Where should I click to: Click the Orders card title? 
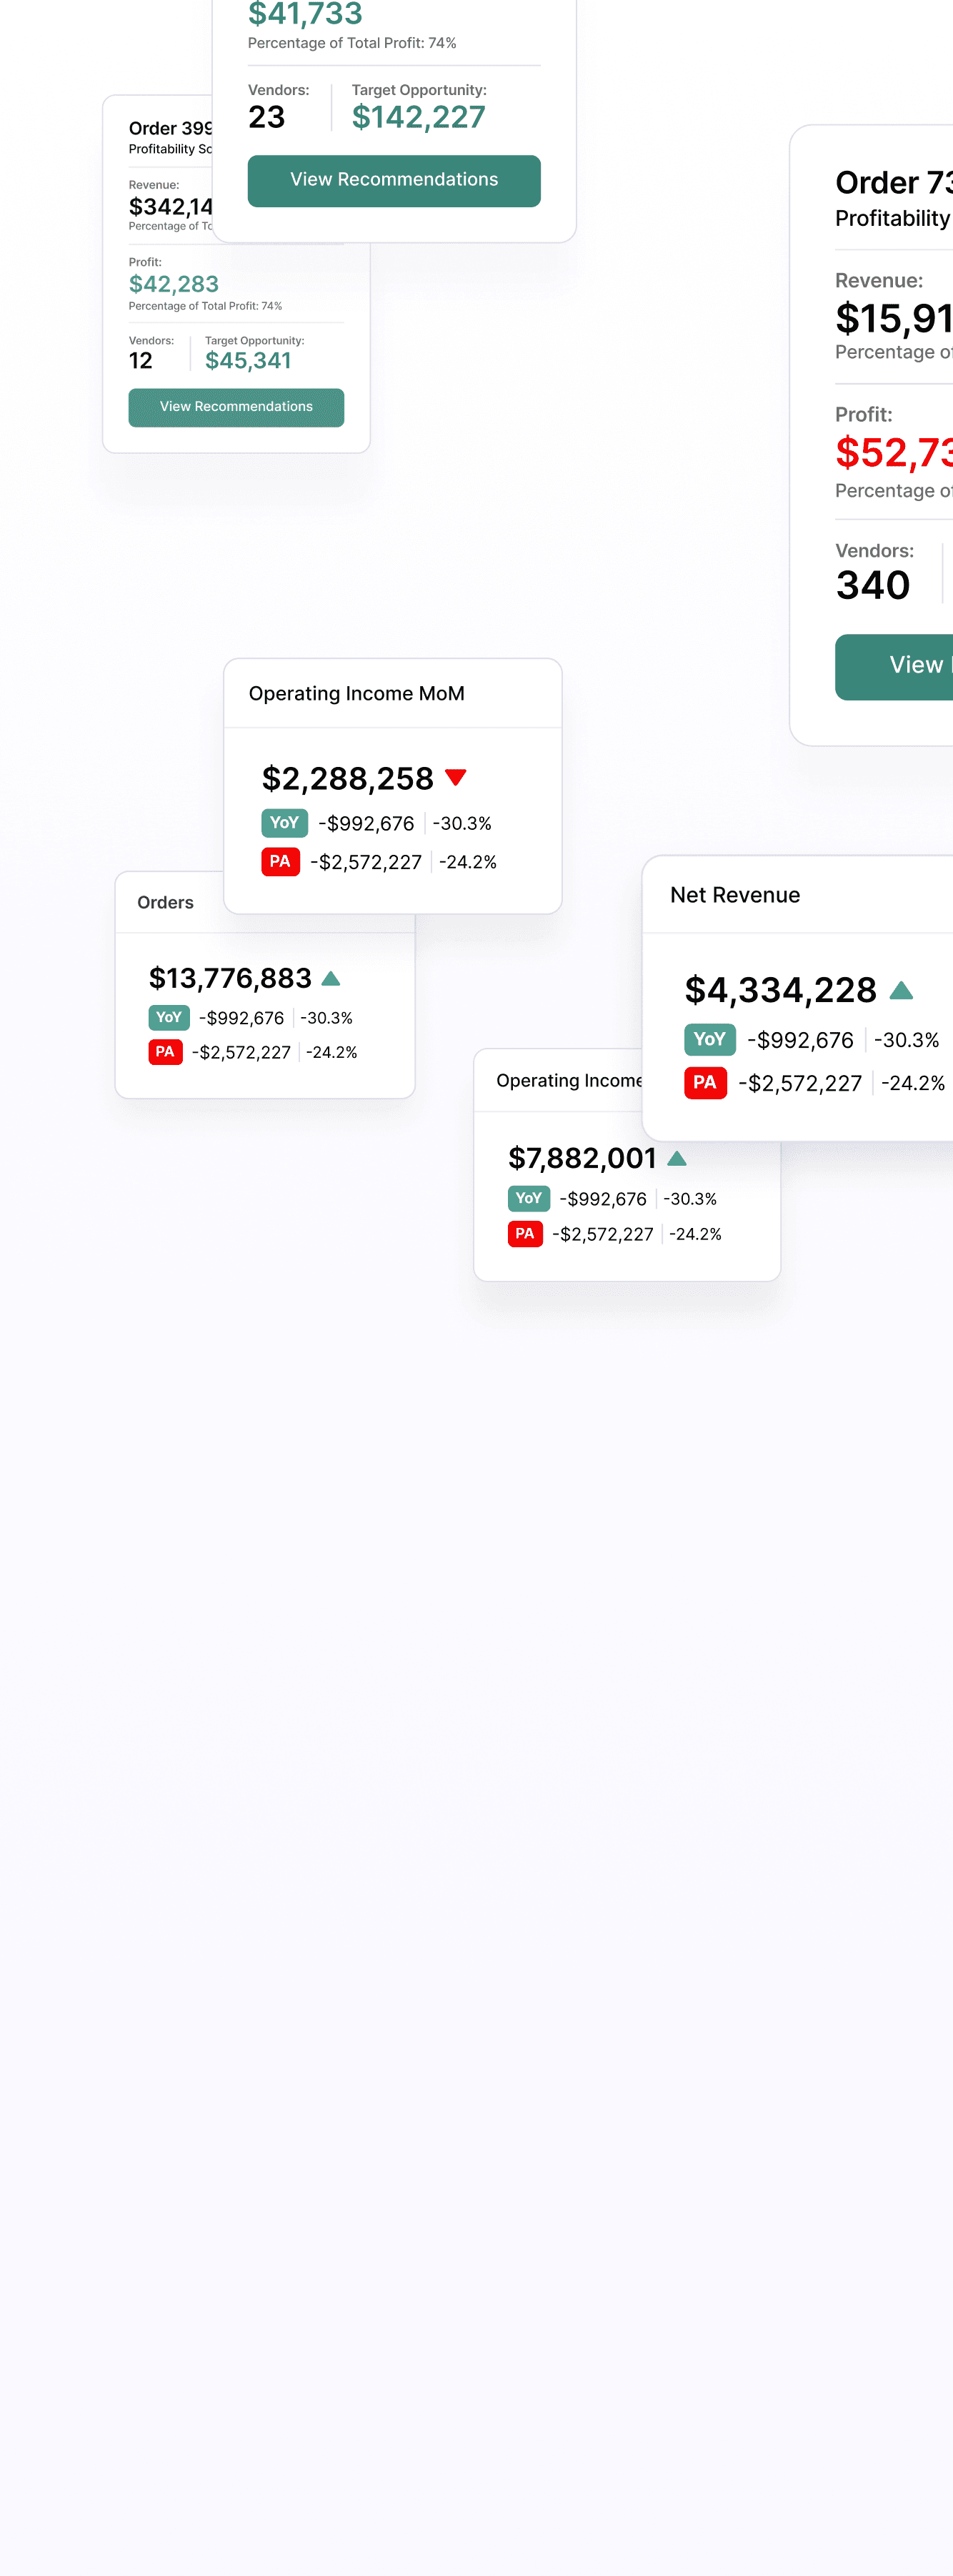tap(165, 902)
